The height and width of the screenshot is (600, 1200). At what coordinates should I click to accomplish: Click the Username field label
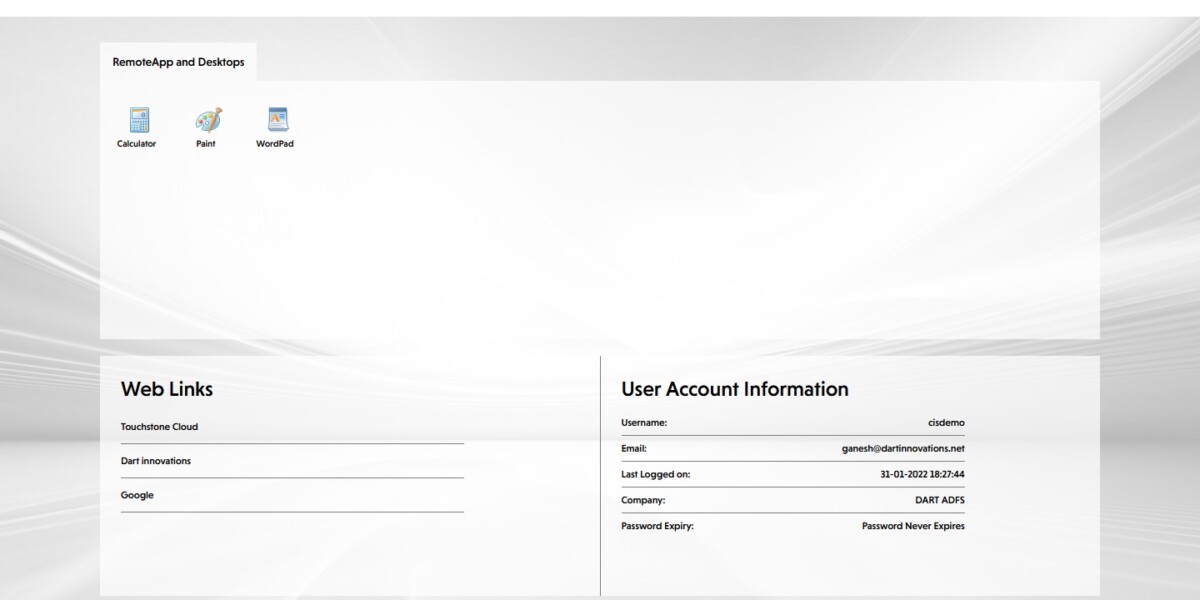click(644, 423)
